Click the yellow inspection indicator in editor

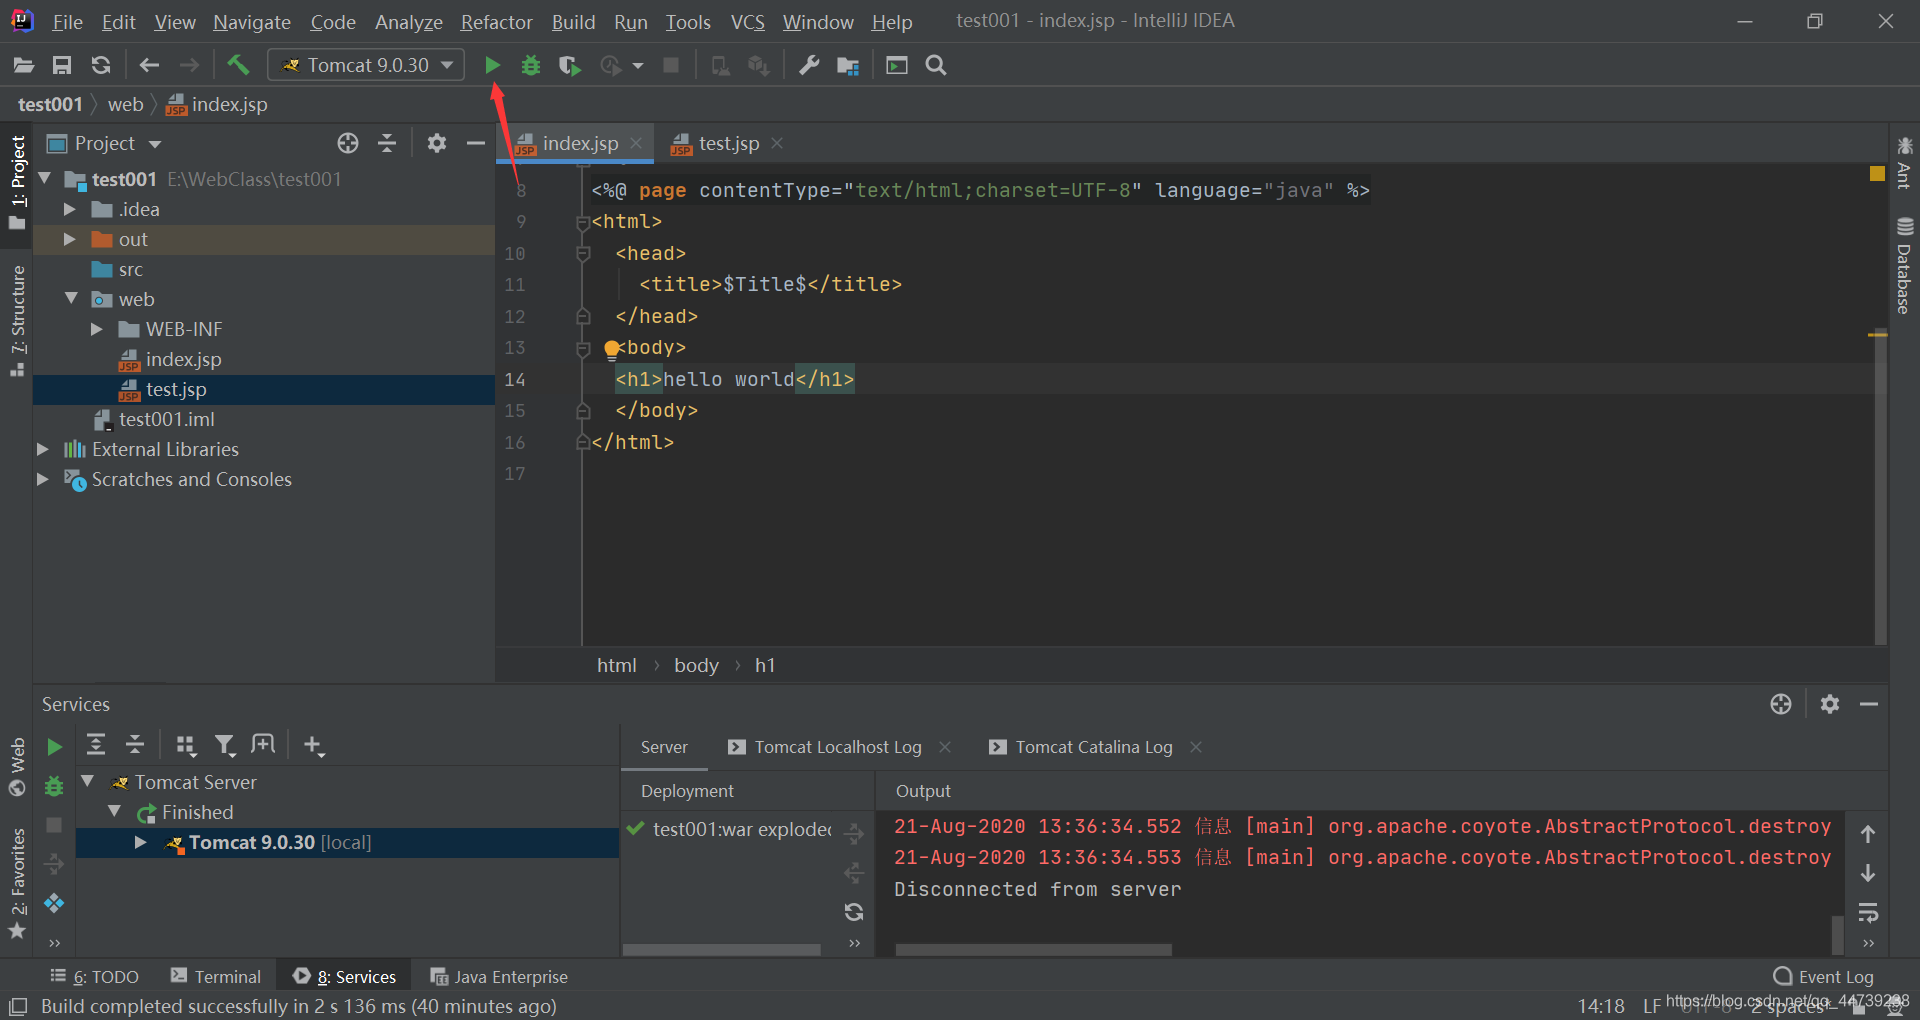(x=1877, y=173)
